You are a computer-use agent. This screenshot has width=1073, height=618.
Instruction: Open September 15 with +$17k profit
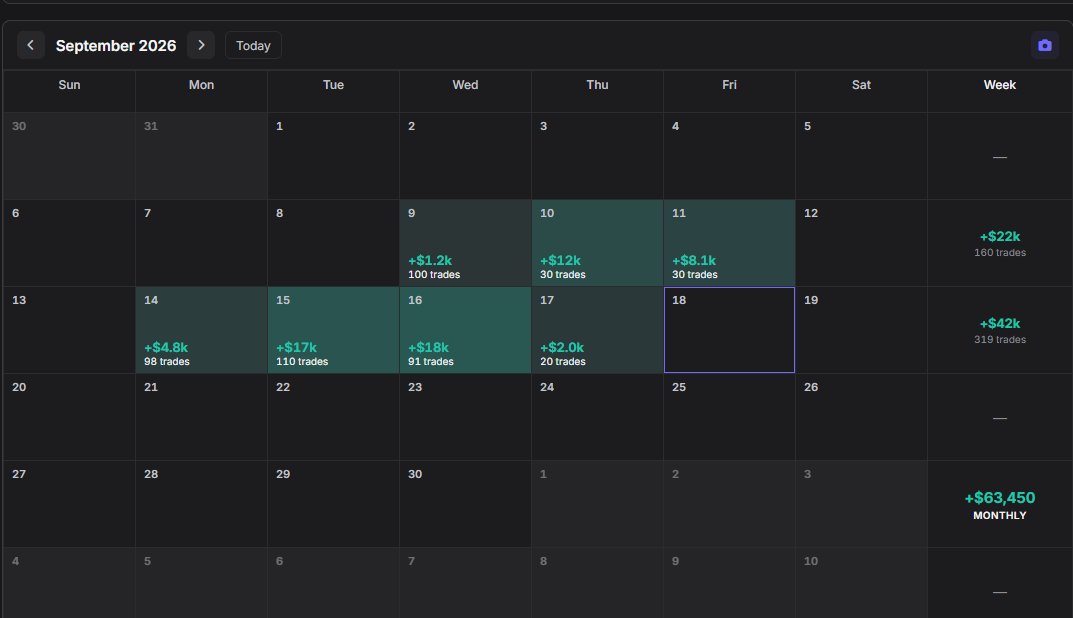333,330
